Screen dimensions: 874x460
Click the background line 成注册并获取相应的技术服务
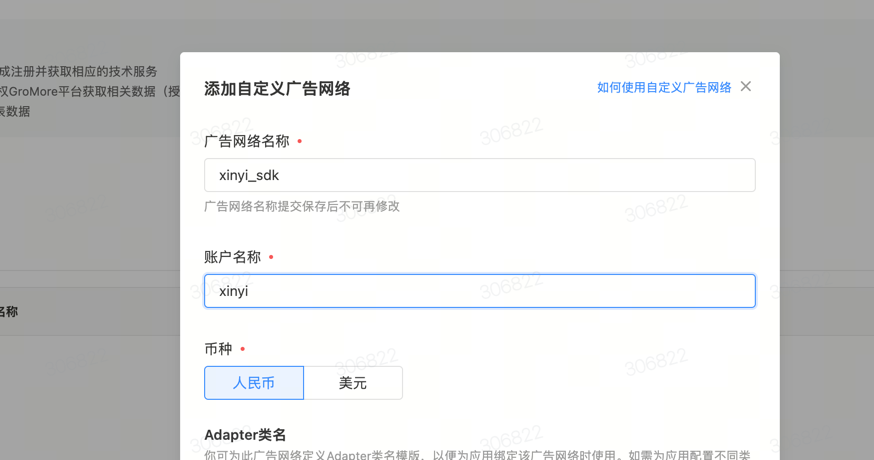79,72
